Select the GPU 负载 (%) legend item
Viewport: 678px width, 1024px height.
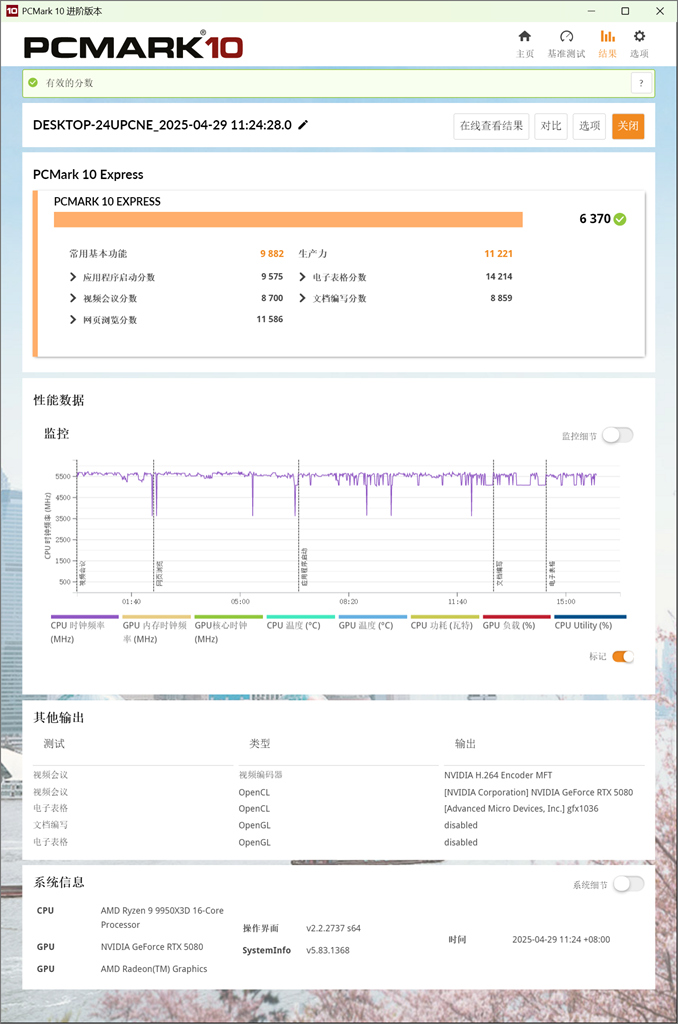coord(515,623)
